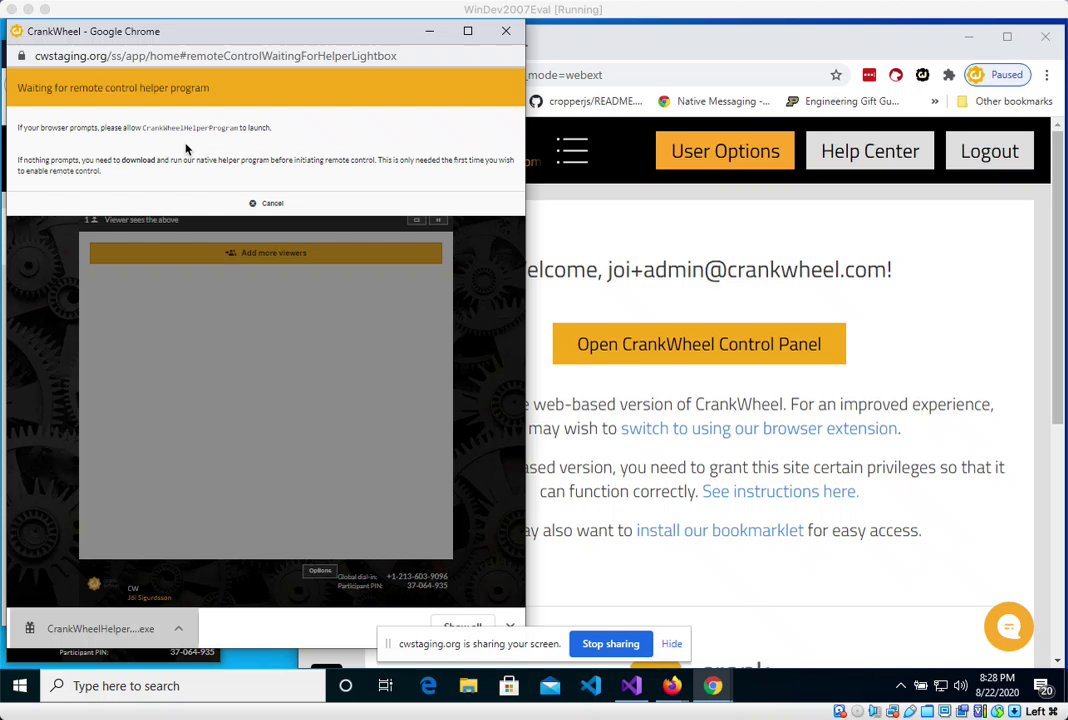Image resolution: width=1068 pixels, height=720 pixels.
Task: Click the black cat-face extension icon
Action: click(x=922, y=75)
